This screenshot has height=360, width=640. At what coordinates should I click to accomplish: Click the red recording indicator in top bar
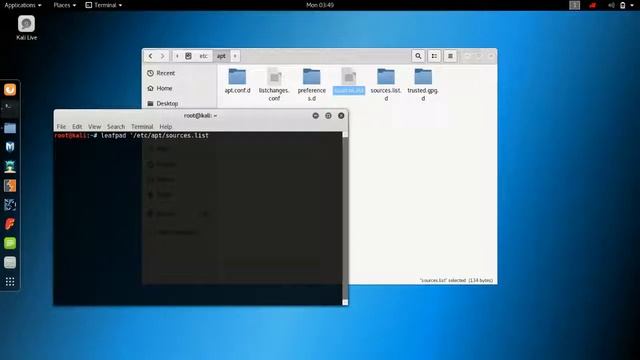pos(593,5)
